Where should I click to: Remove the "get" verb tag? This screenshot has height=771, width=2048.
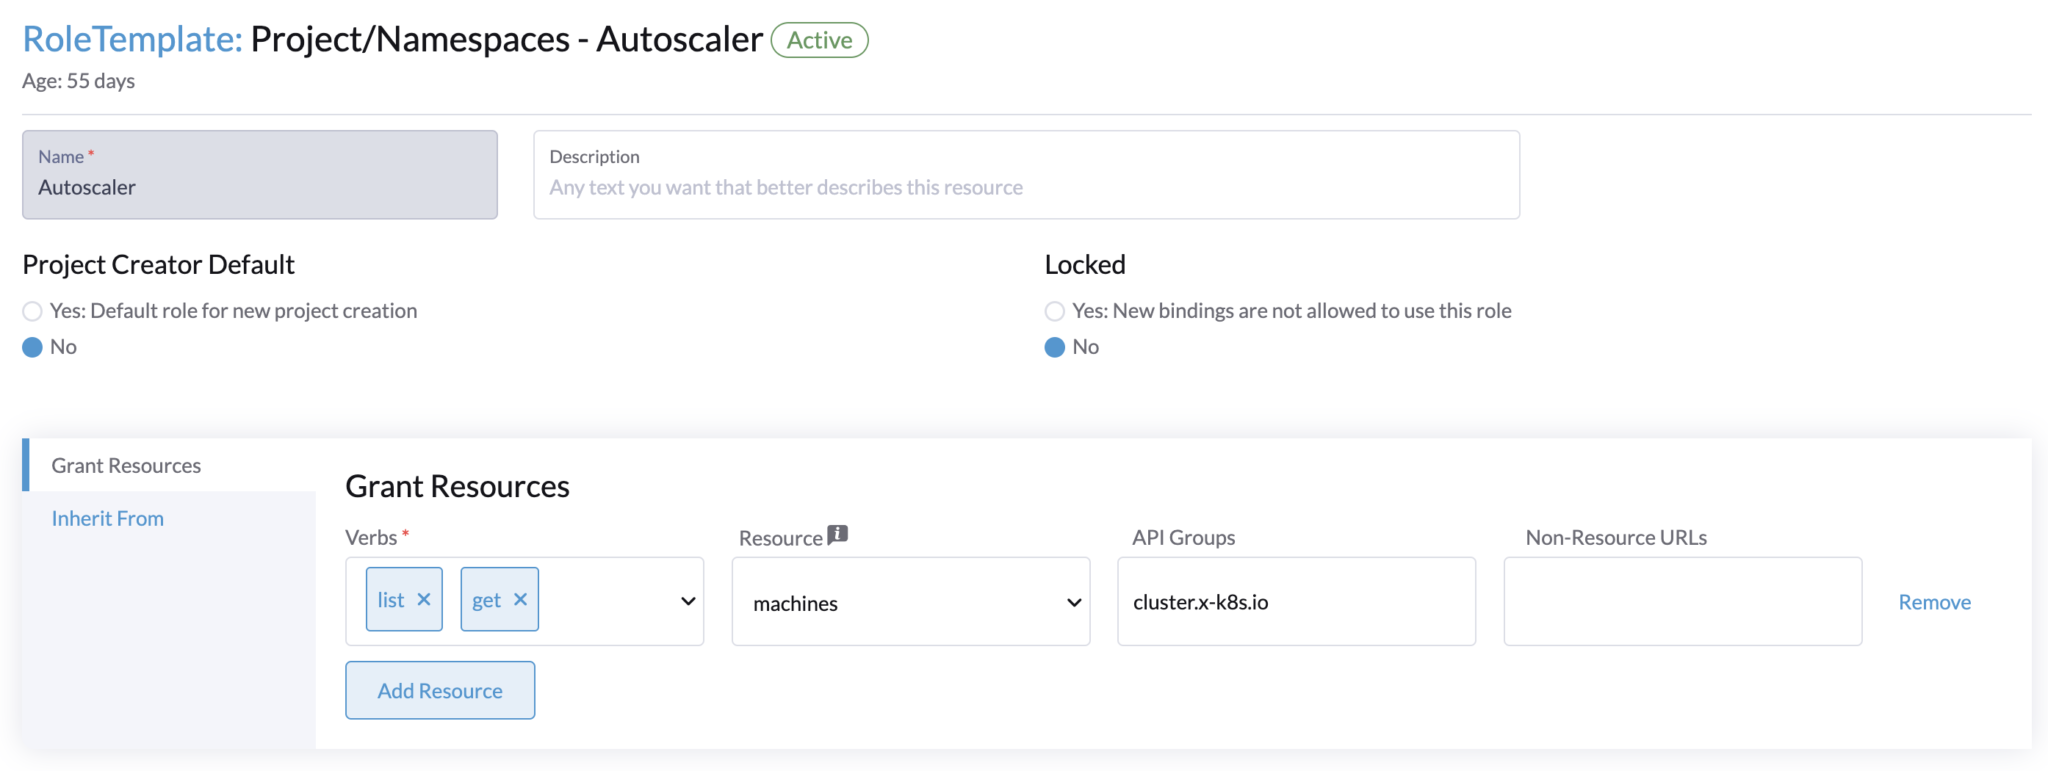pyautogui.click(x=520, y=600)
